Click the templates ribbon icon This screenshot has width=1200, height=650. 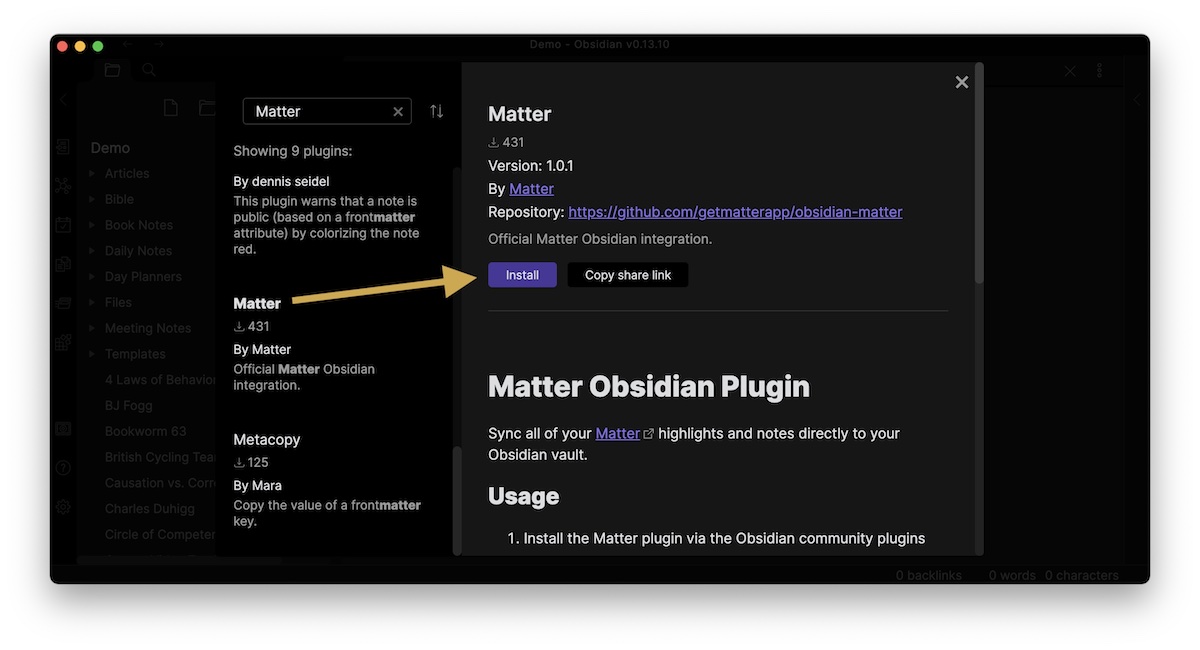coord(63,264)
